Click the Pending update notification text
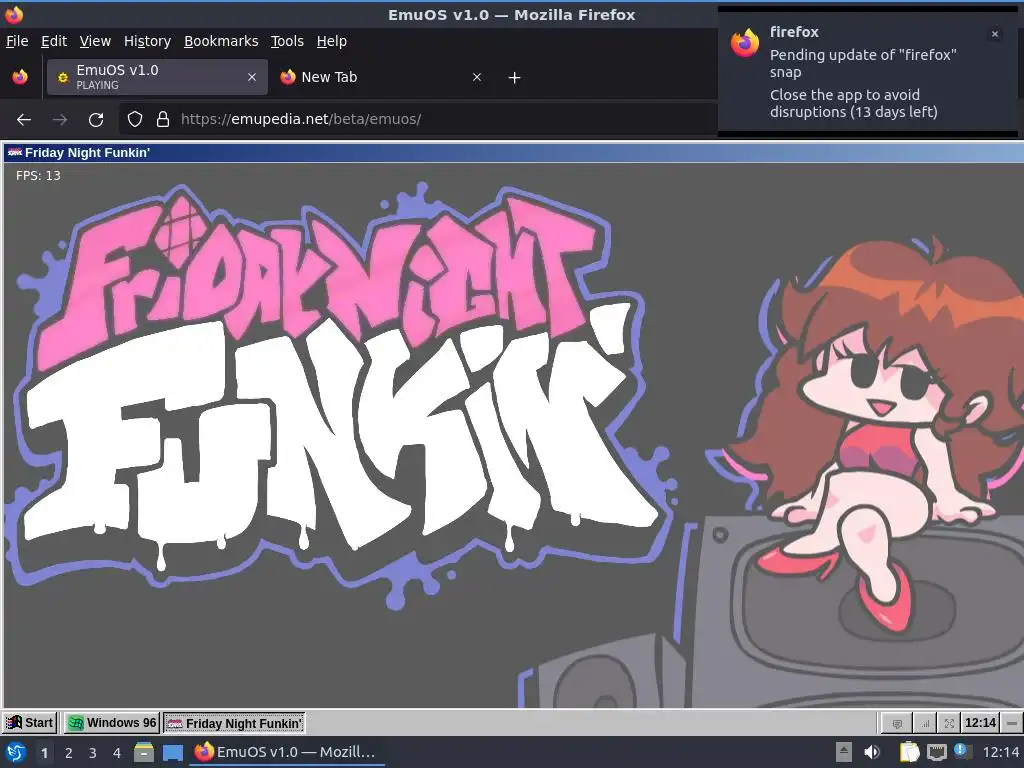The height and width of the screenshot is (768, 1024). (863, 63)
